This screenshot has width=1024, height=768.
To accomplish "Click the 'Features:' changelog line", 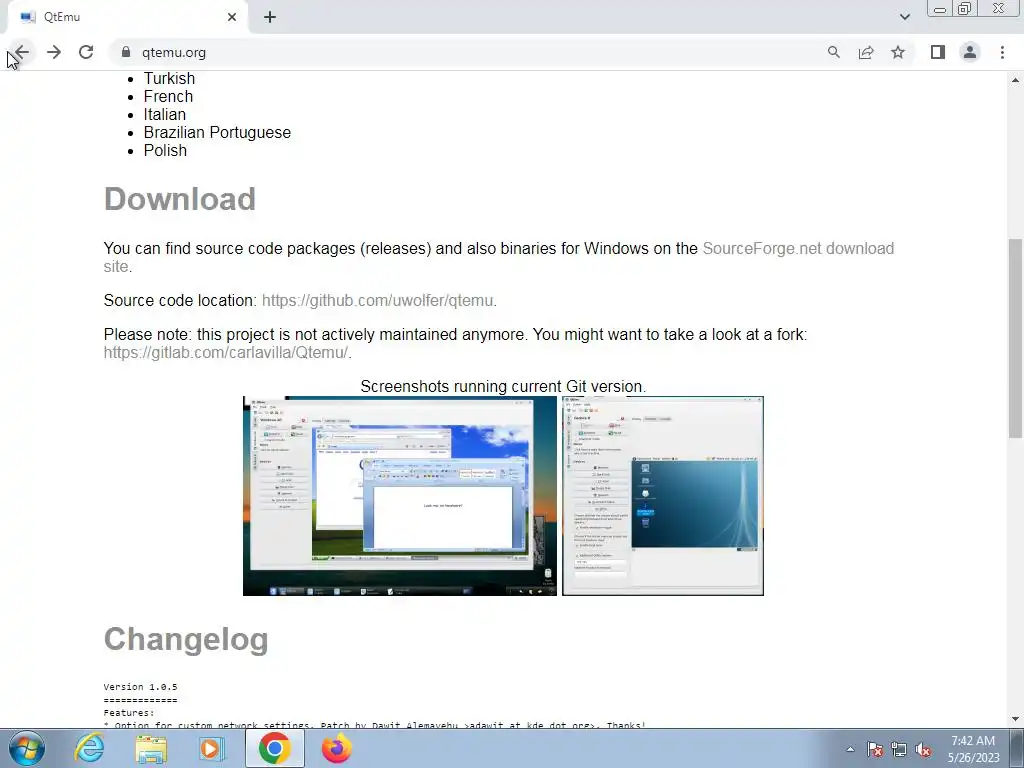I will (x=129, y=713).
